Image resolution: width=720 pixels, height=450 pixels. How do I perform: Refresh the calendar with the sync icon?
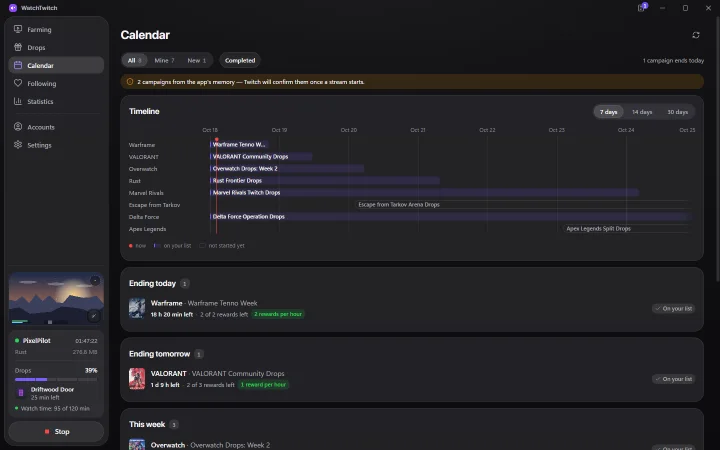696,35
